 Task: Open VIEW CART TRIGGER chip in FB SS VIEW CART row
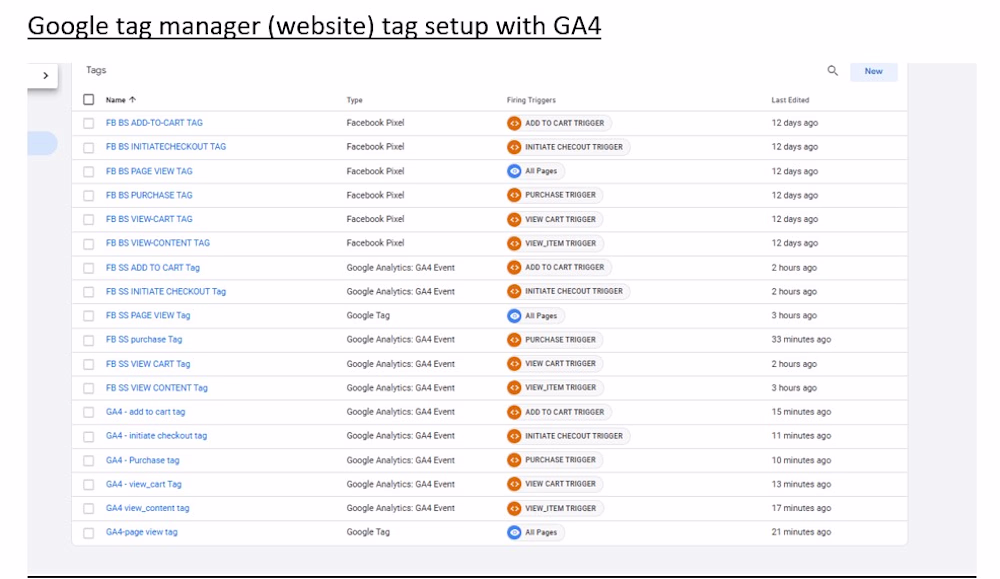point(554,363)
